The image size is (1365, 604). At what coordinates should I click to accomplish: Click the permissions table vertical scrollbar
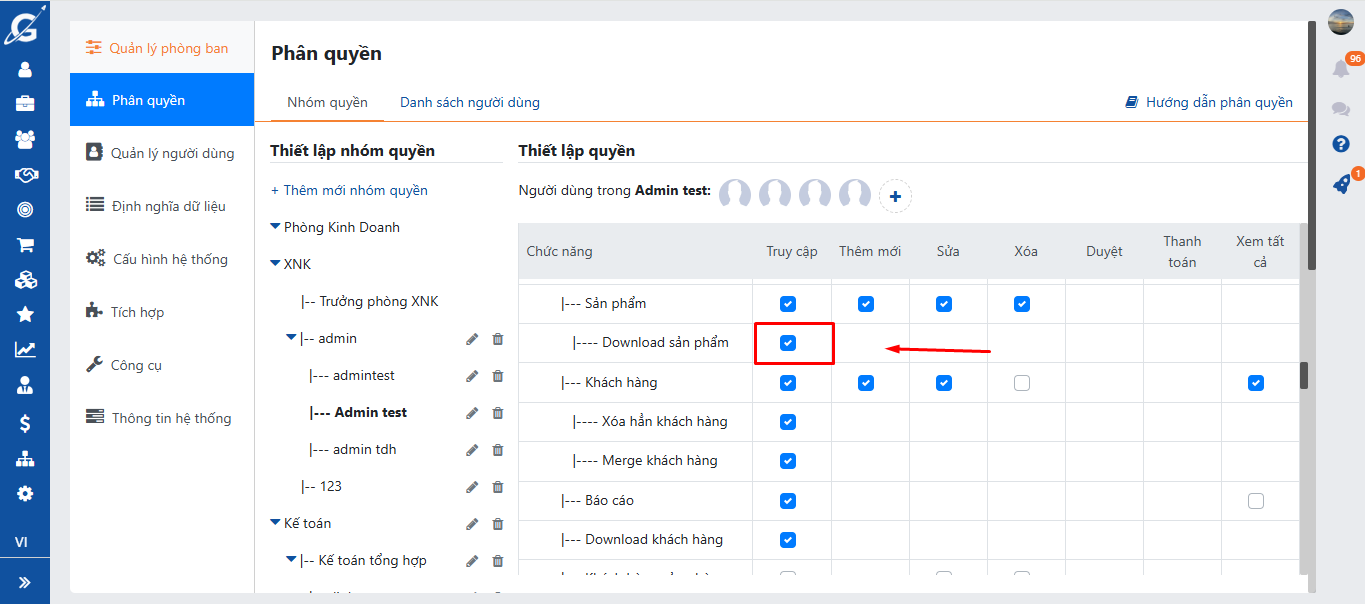point(1303,375)
